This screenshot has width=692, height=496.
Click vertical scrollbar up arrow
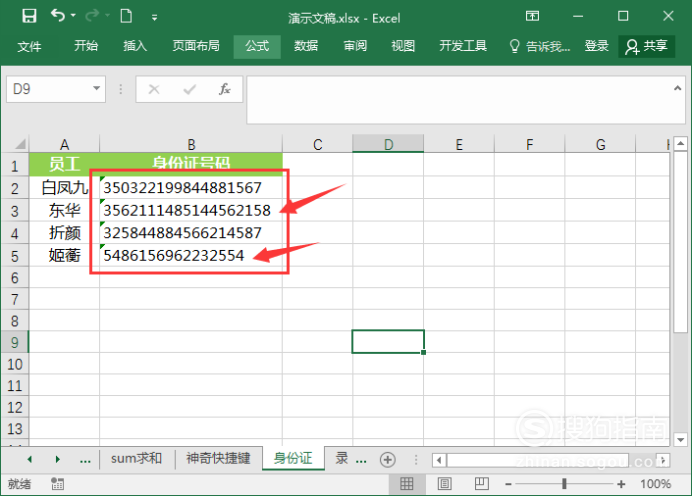[681, 143]
